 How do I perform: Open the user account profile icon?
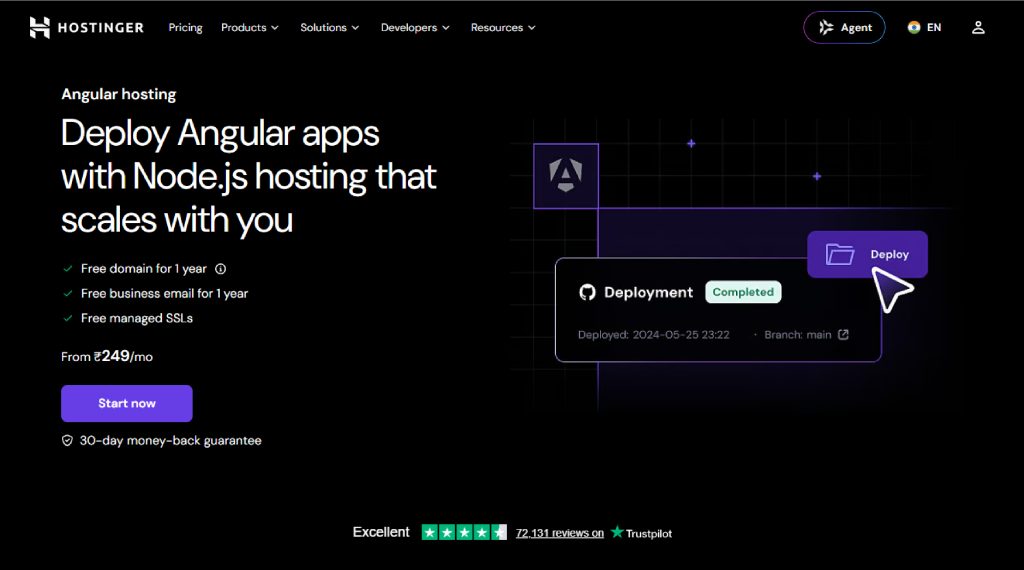(x=978, y=27)
